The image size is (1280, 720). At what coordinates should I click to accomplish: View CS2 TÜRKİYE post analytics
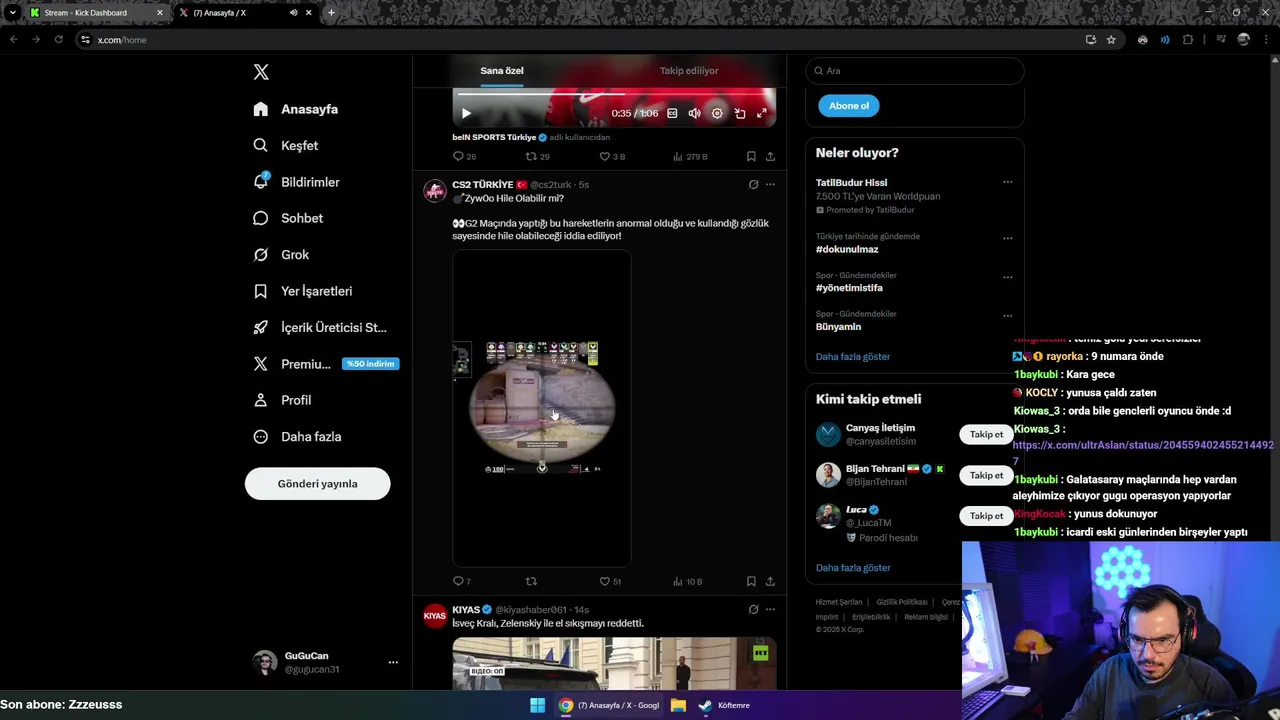688,581
